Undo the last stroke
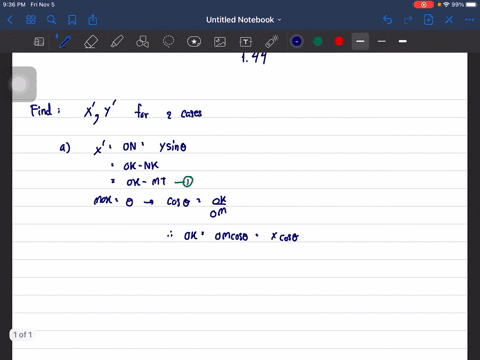 387,20
